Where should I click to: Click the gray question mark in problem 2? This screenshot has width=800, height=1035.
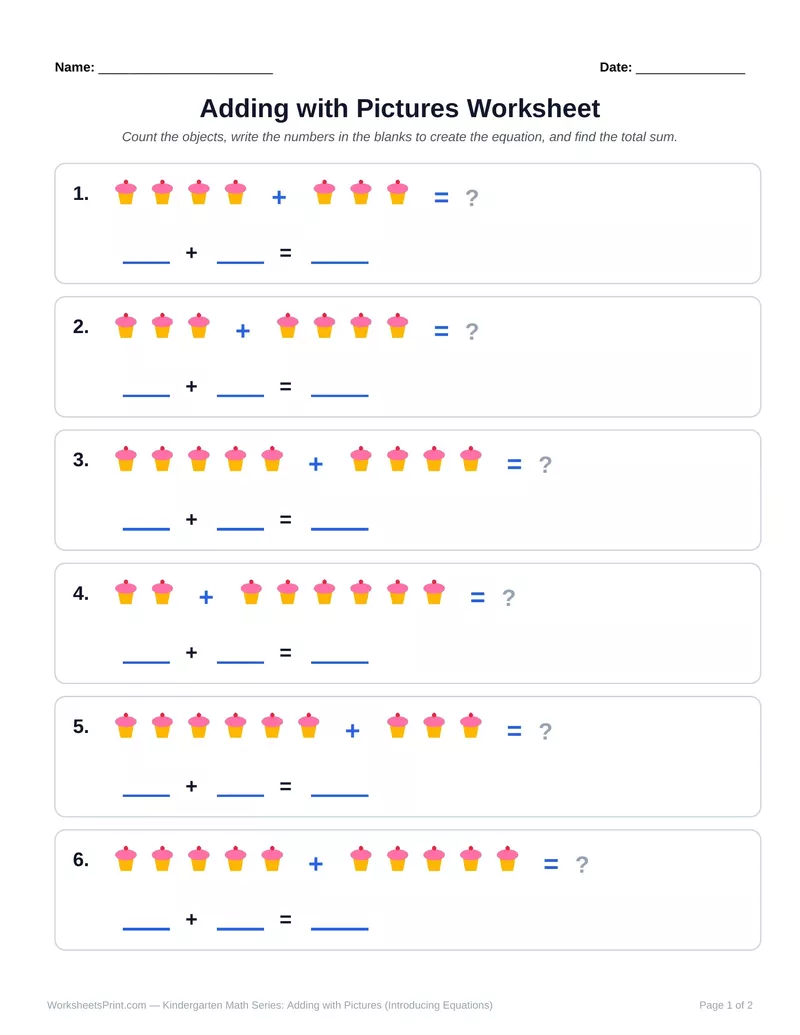[471, 331]
